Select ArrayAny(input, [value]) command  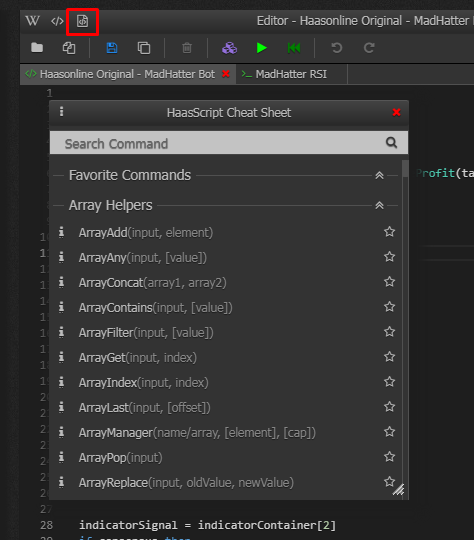(143, 258)
